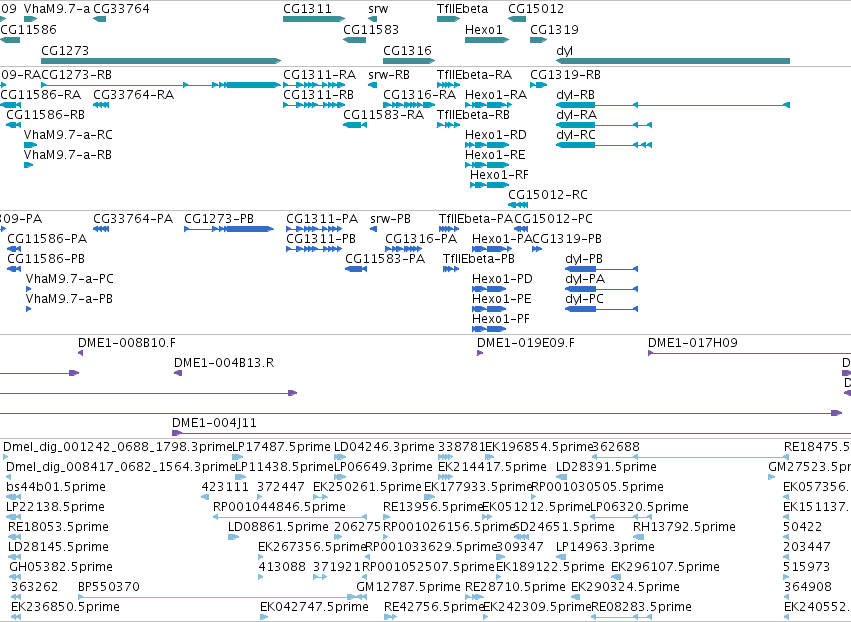Viewport: 851px width, 622px height.
Task: Click the CG1319 gene glyph
Action: (x=538, y=40)
